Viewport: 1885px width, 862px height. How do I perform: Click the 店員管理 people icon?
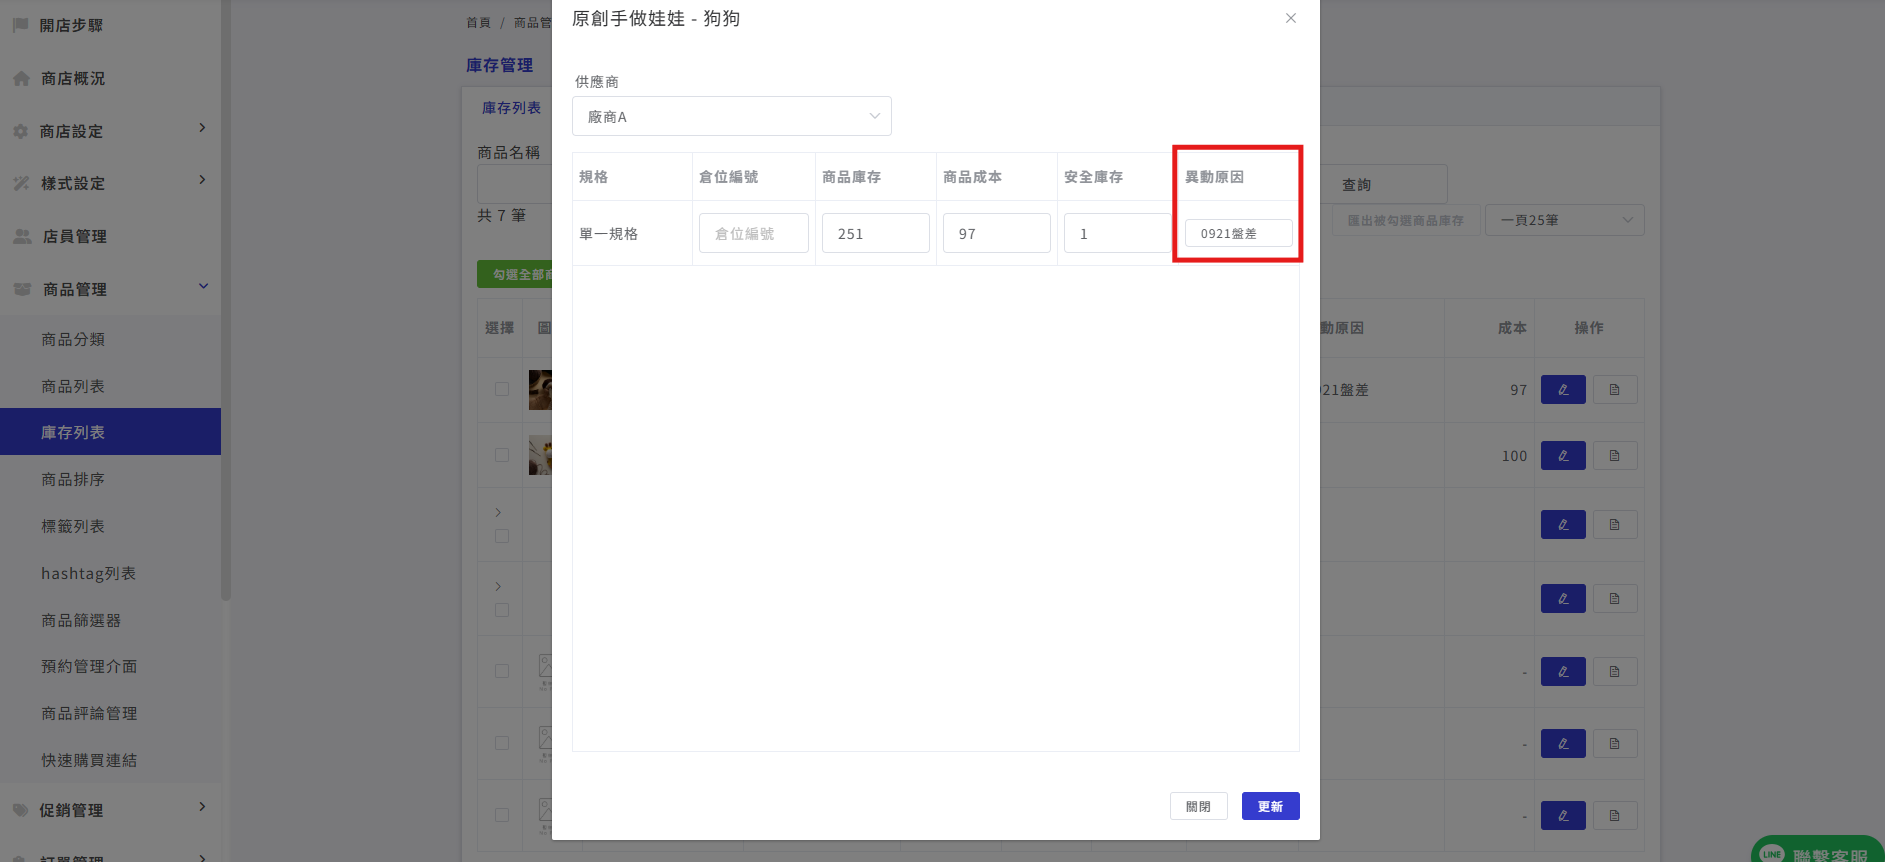[x=22, y=236]
